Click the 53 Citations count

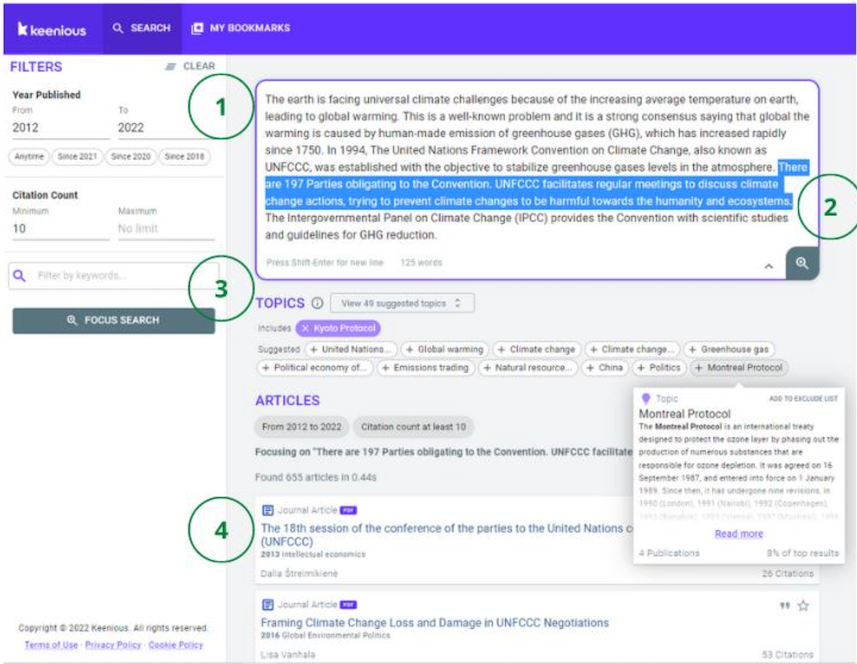788,655
